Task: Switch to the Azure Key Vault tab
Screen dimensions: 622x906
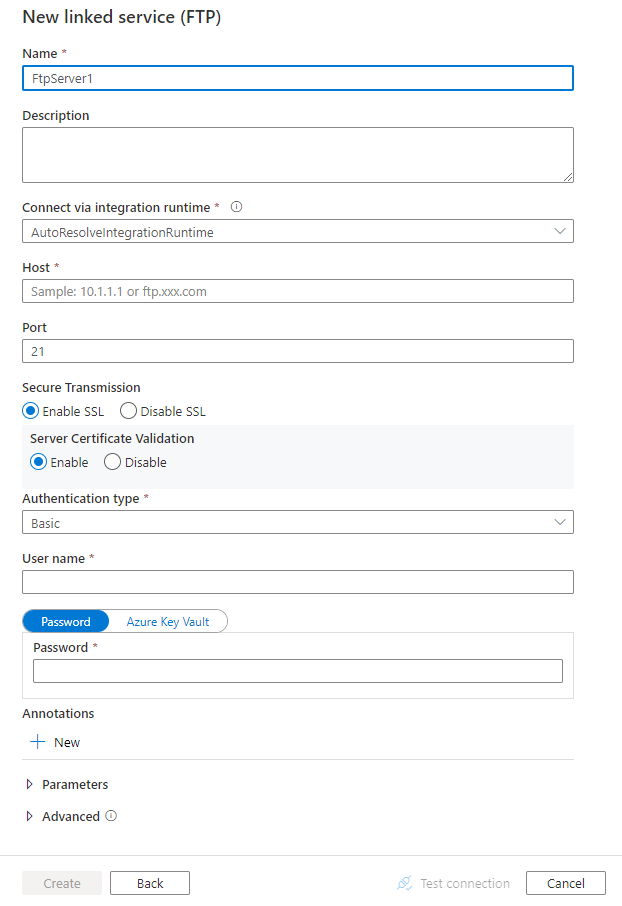Action: coord(167,620)
